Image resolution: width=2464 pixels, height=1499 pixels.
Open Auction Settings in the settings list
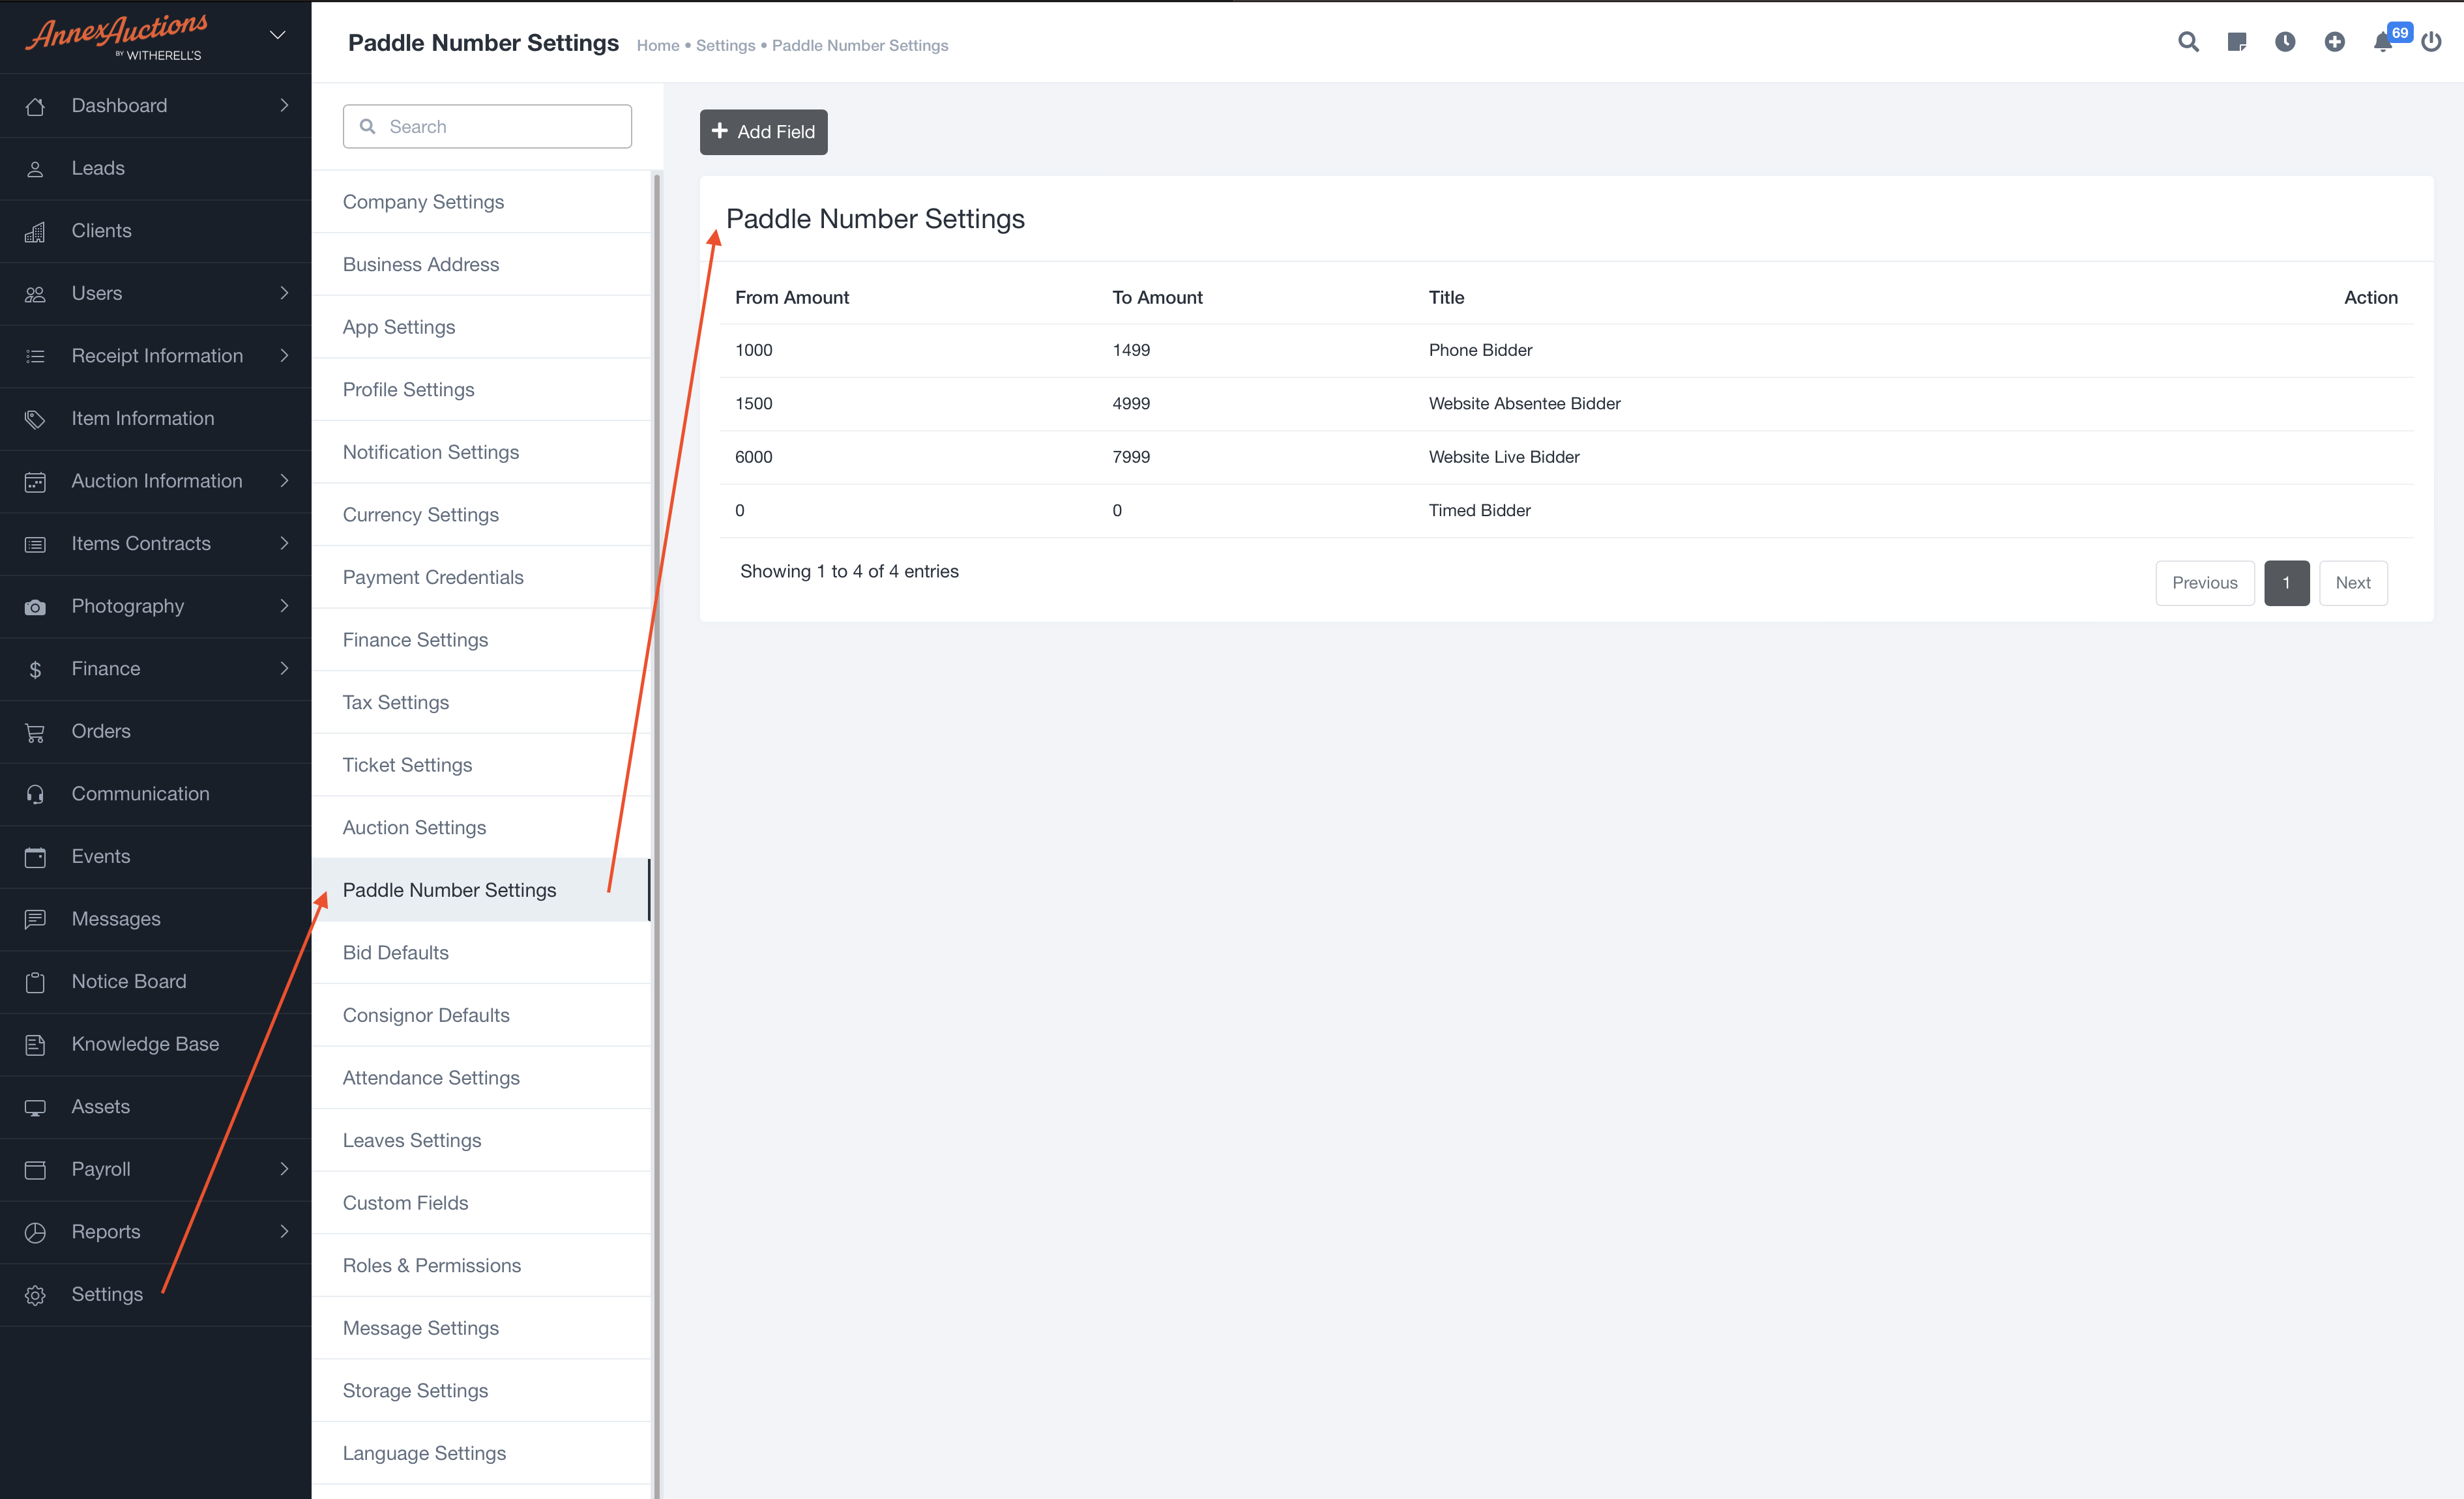click(414, 827)
